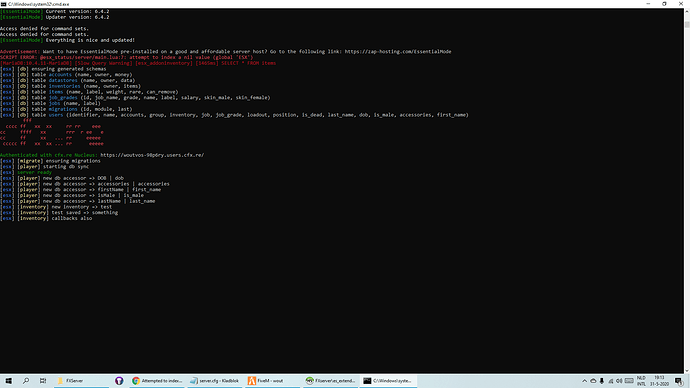This screenshot has width=690, height=388.
Task: Open OneDrive cloud tray icon
Action: coord(593,381)
